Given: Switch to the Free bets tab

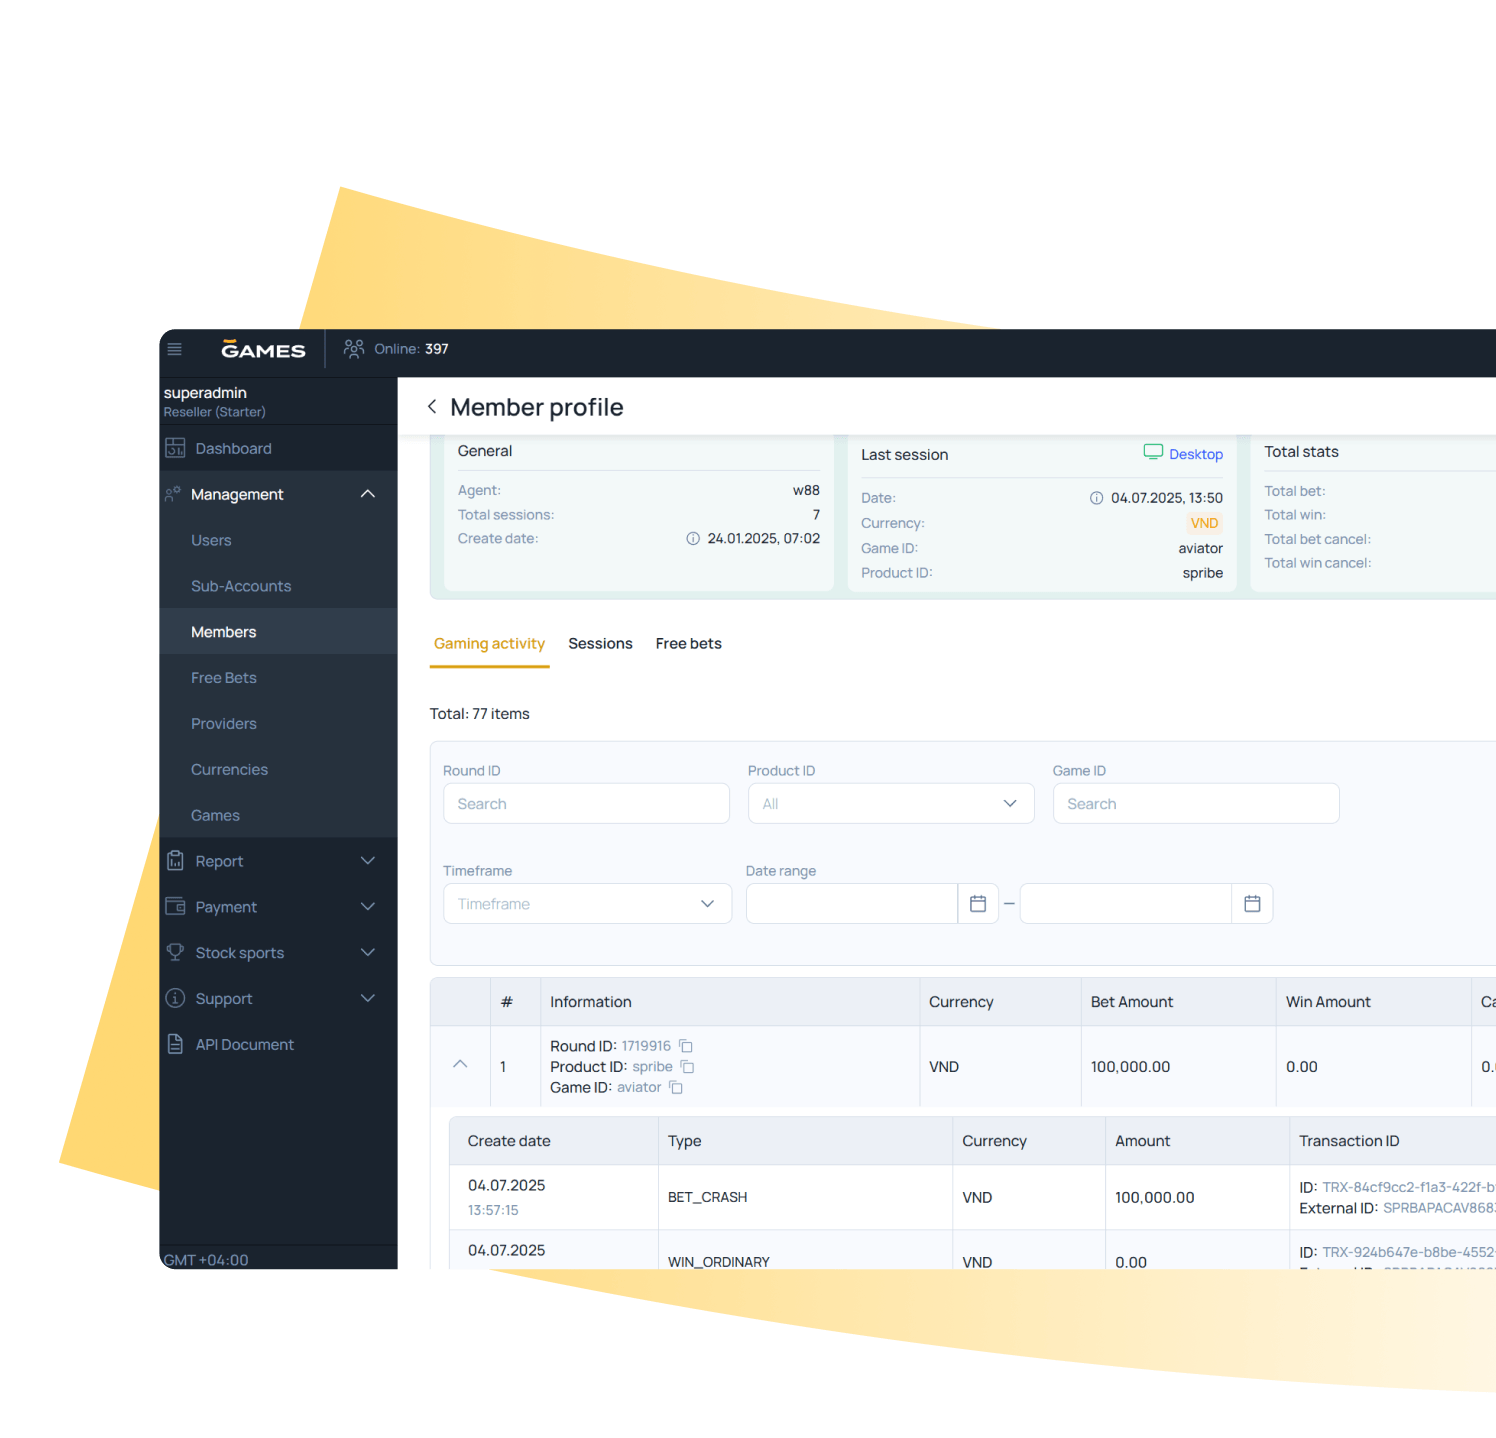Looking at the screenshot, I should 688,644.
